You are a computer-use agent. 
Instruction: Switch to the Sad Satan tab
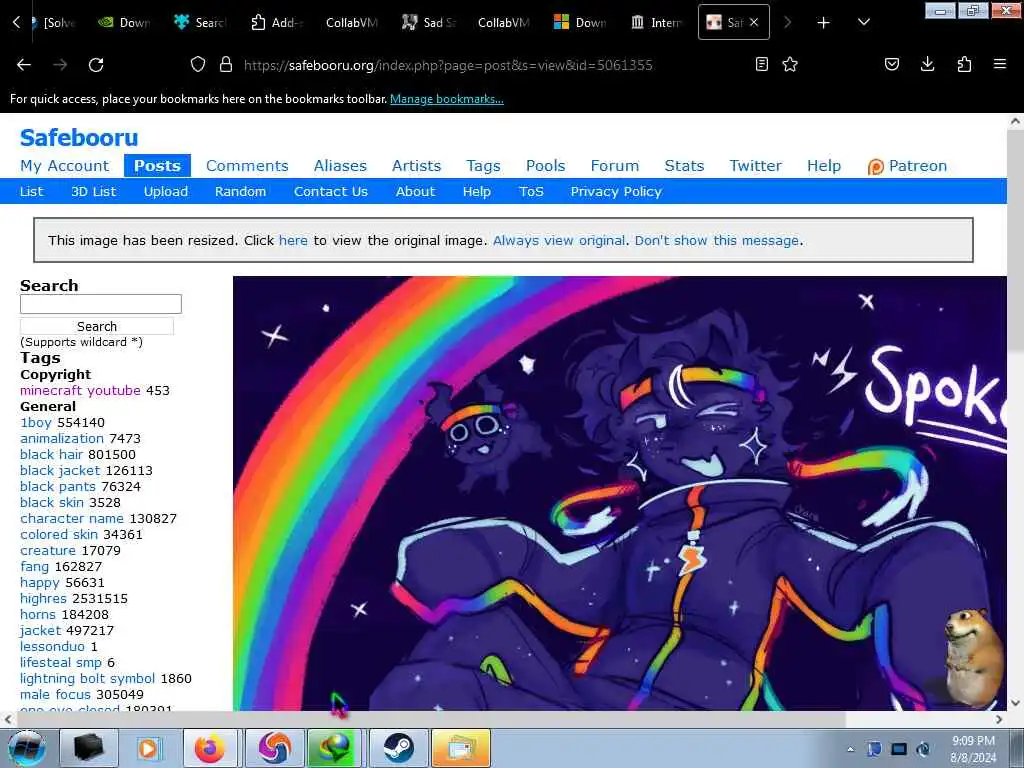point(428,22)
